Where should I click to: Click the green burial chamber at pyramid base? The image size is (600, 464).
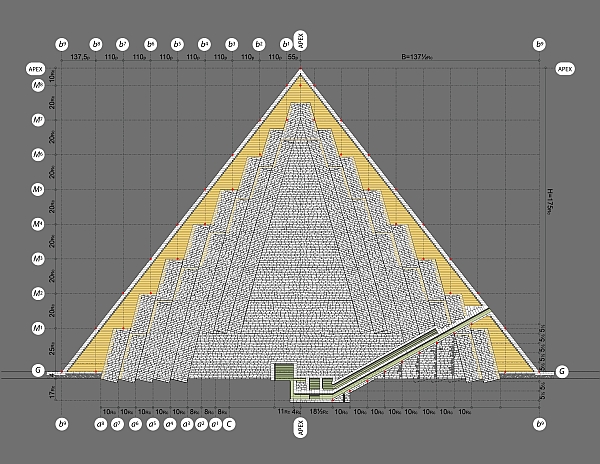284,372
